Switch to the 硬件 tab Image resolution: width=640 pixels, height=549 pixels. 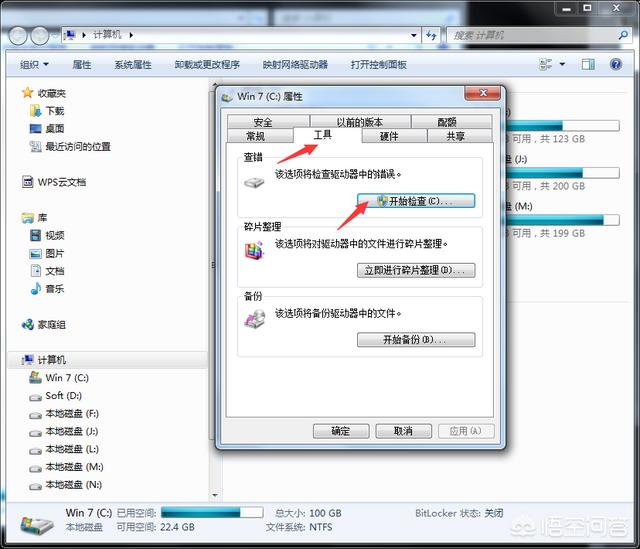tap(394, 136)
